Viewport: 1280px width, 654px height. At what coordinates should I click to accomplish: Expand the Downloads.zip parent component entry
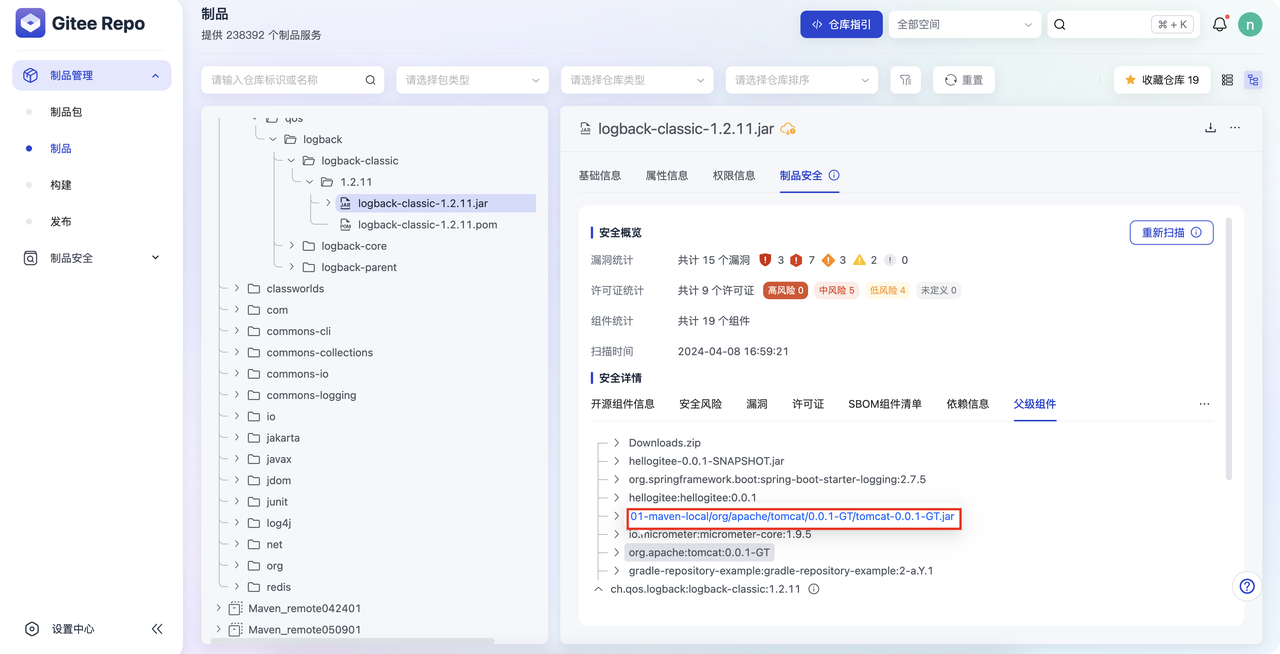pos(617,442)
